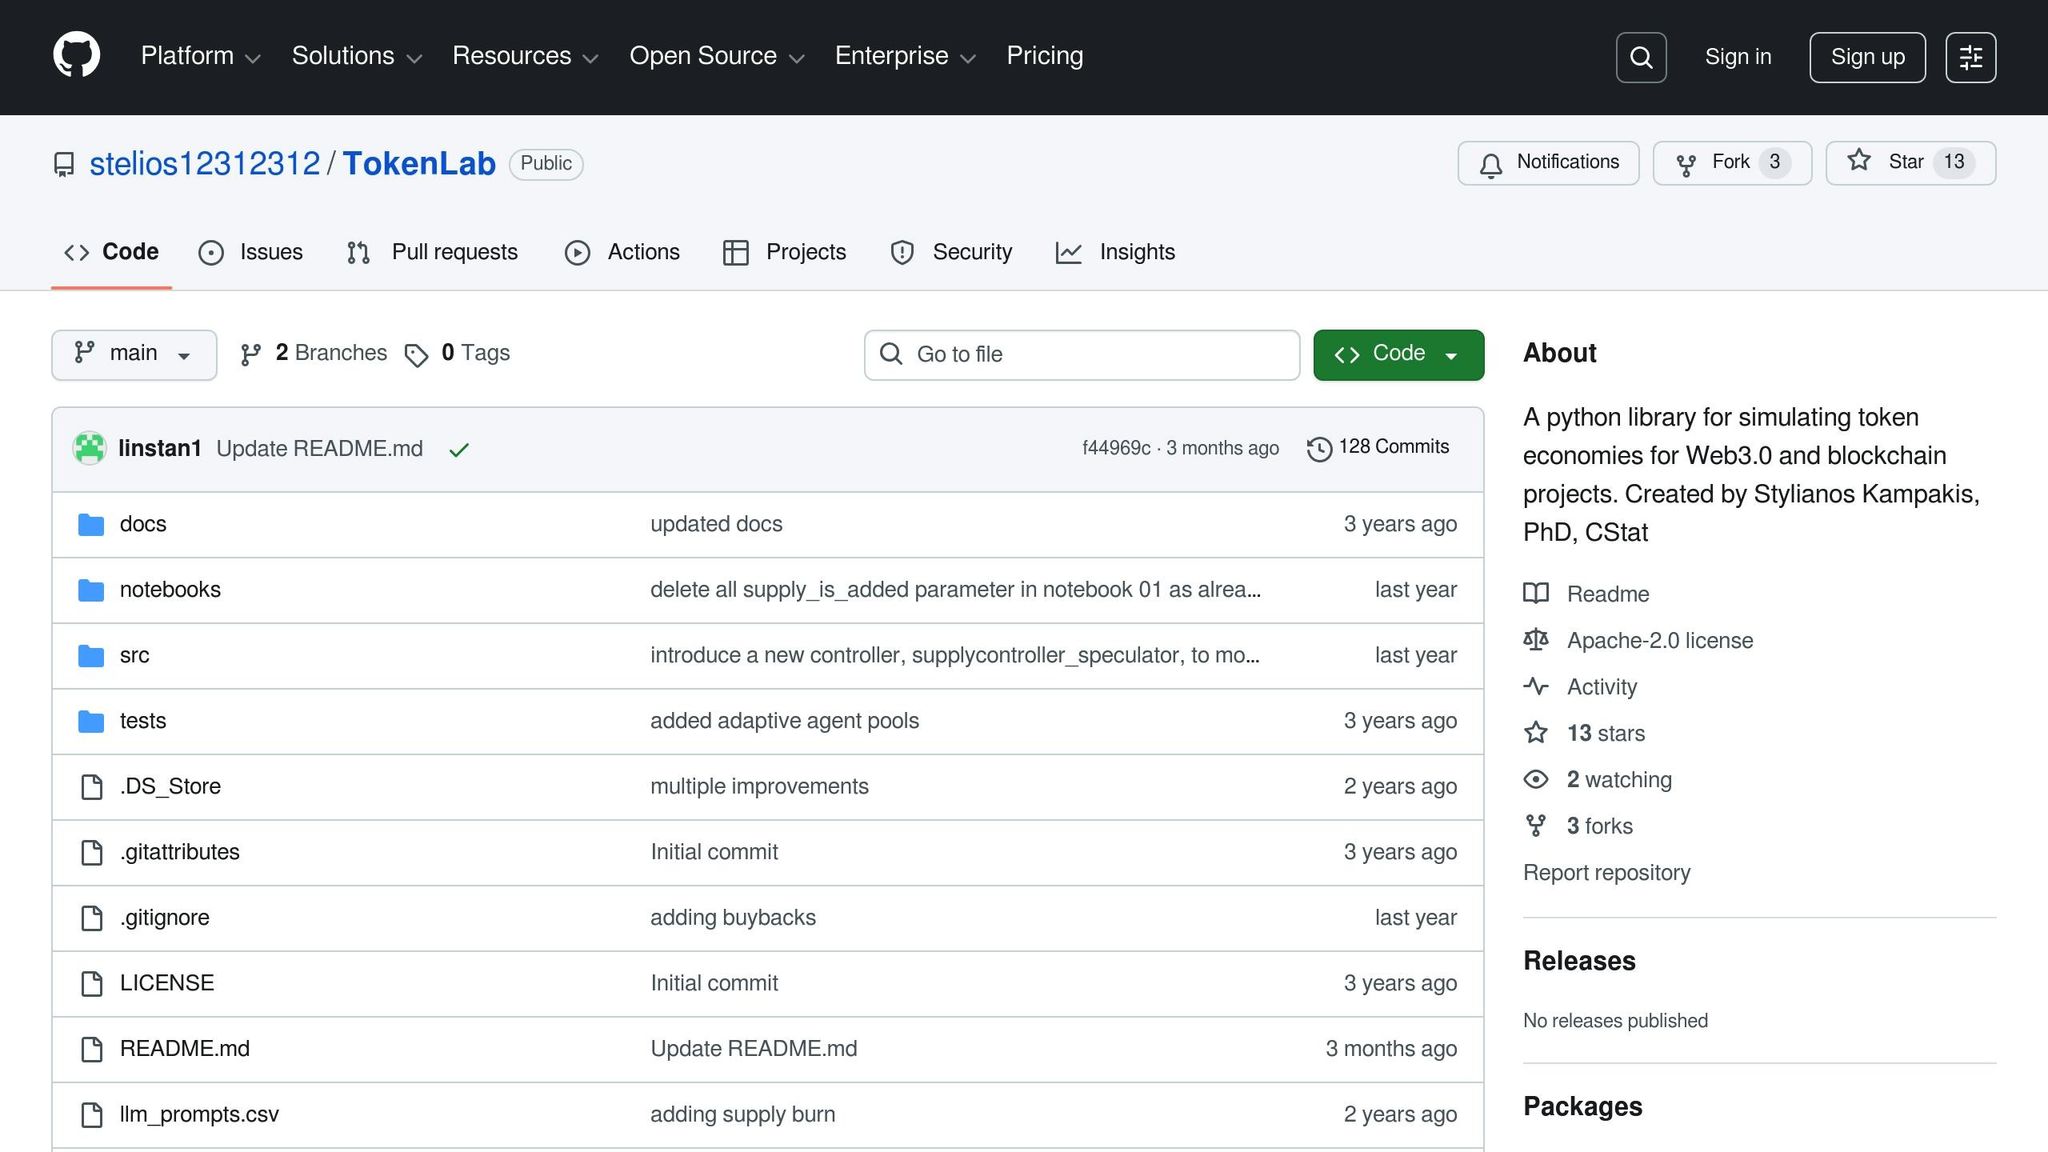Click linstan1's avatar icon
This screenshot has width=2048, height=1152.
tap(90, 448)
